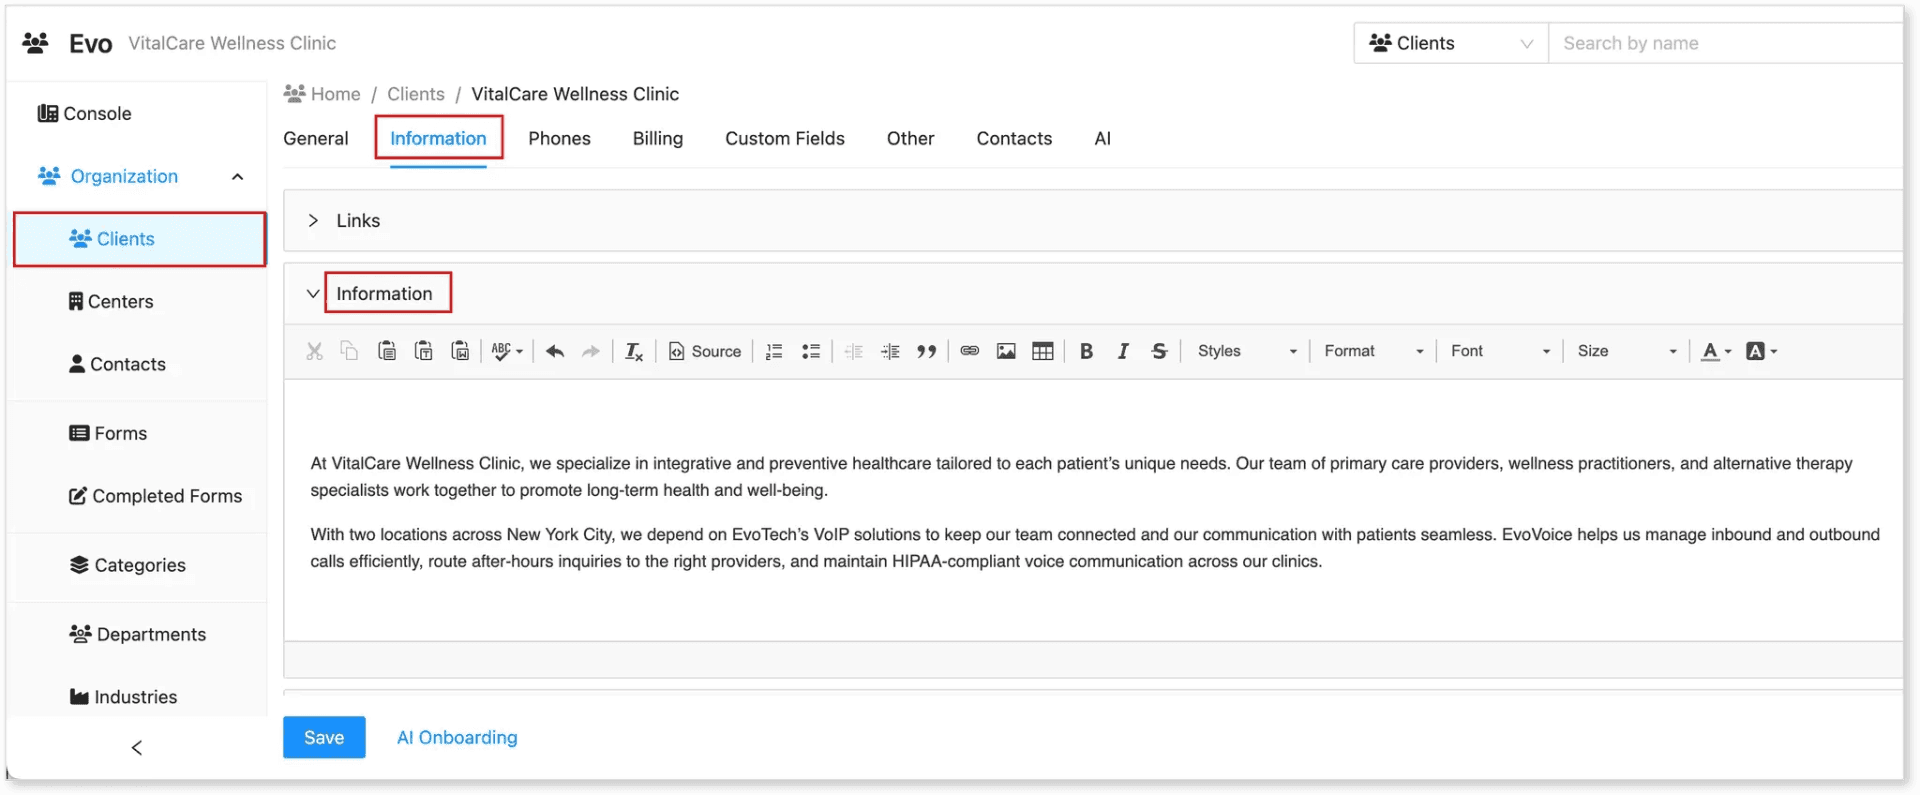The width and height of the screenshot is (1920, 795).
Task: Click the Cut icon in editor toolbar
Action: click(314, 351)
